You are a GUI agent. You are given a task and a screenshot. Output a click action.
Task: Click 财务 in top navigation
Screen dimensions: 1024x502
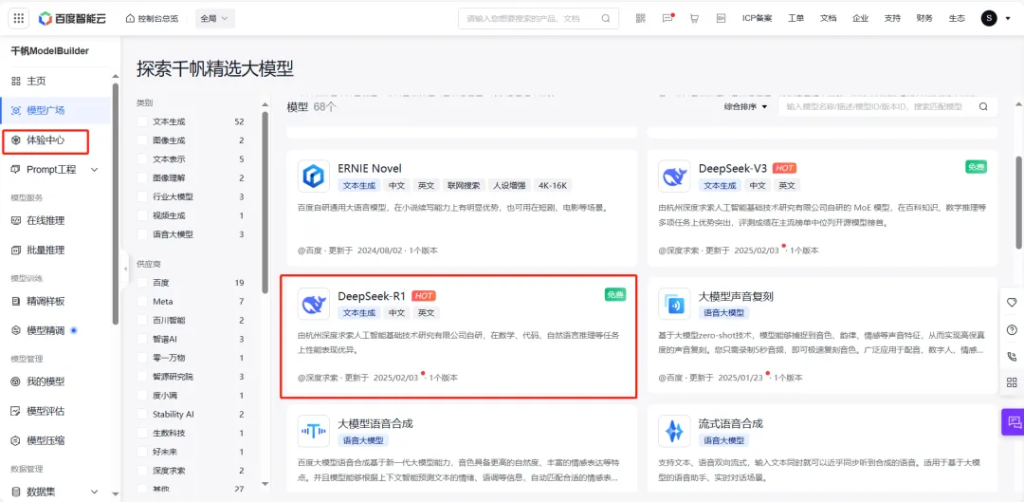tap(925, 18)
